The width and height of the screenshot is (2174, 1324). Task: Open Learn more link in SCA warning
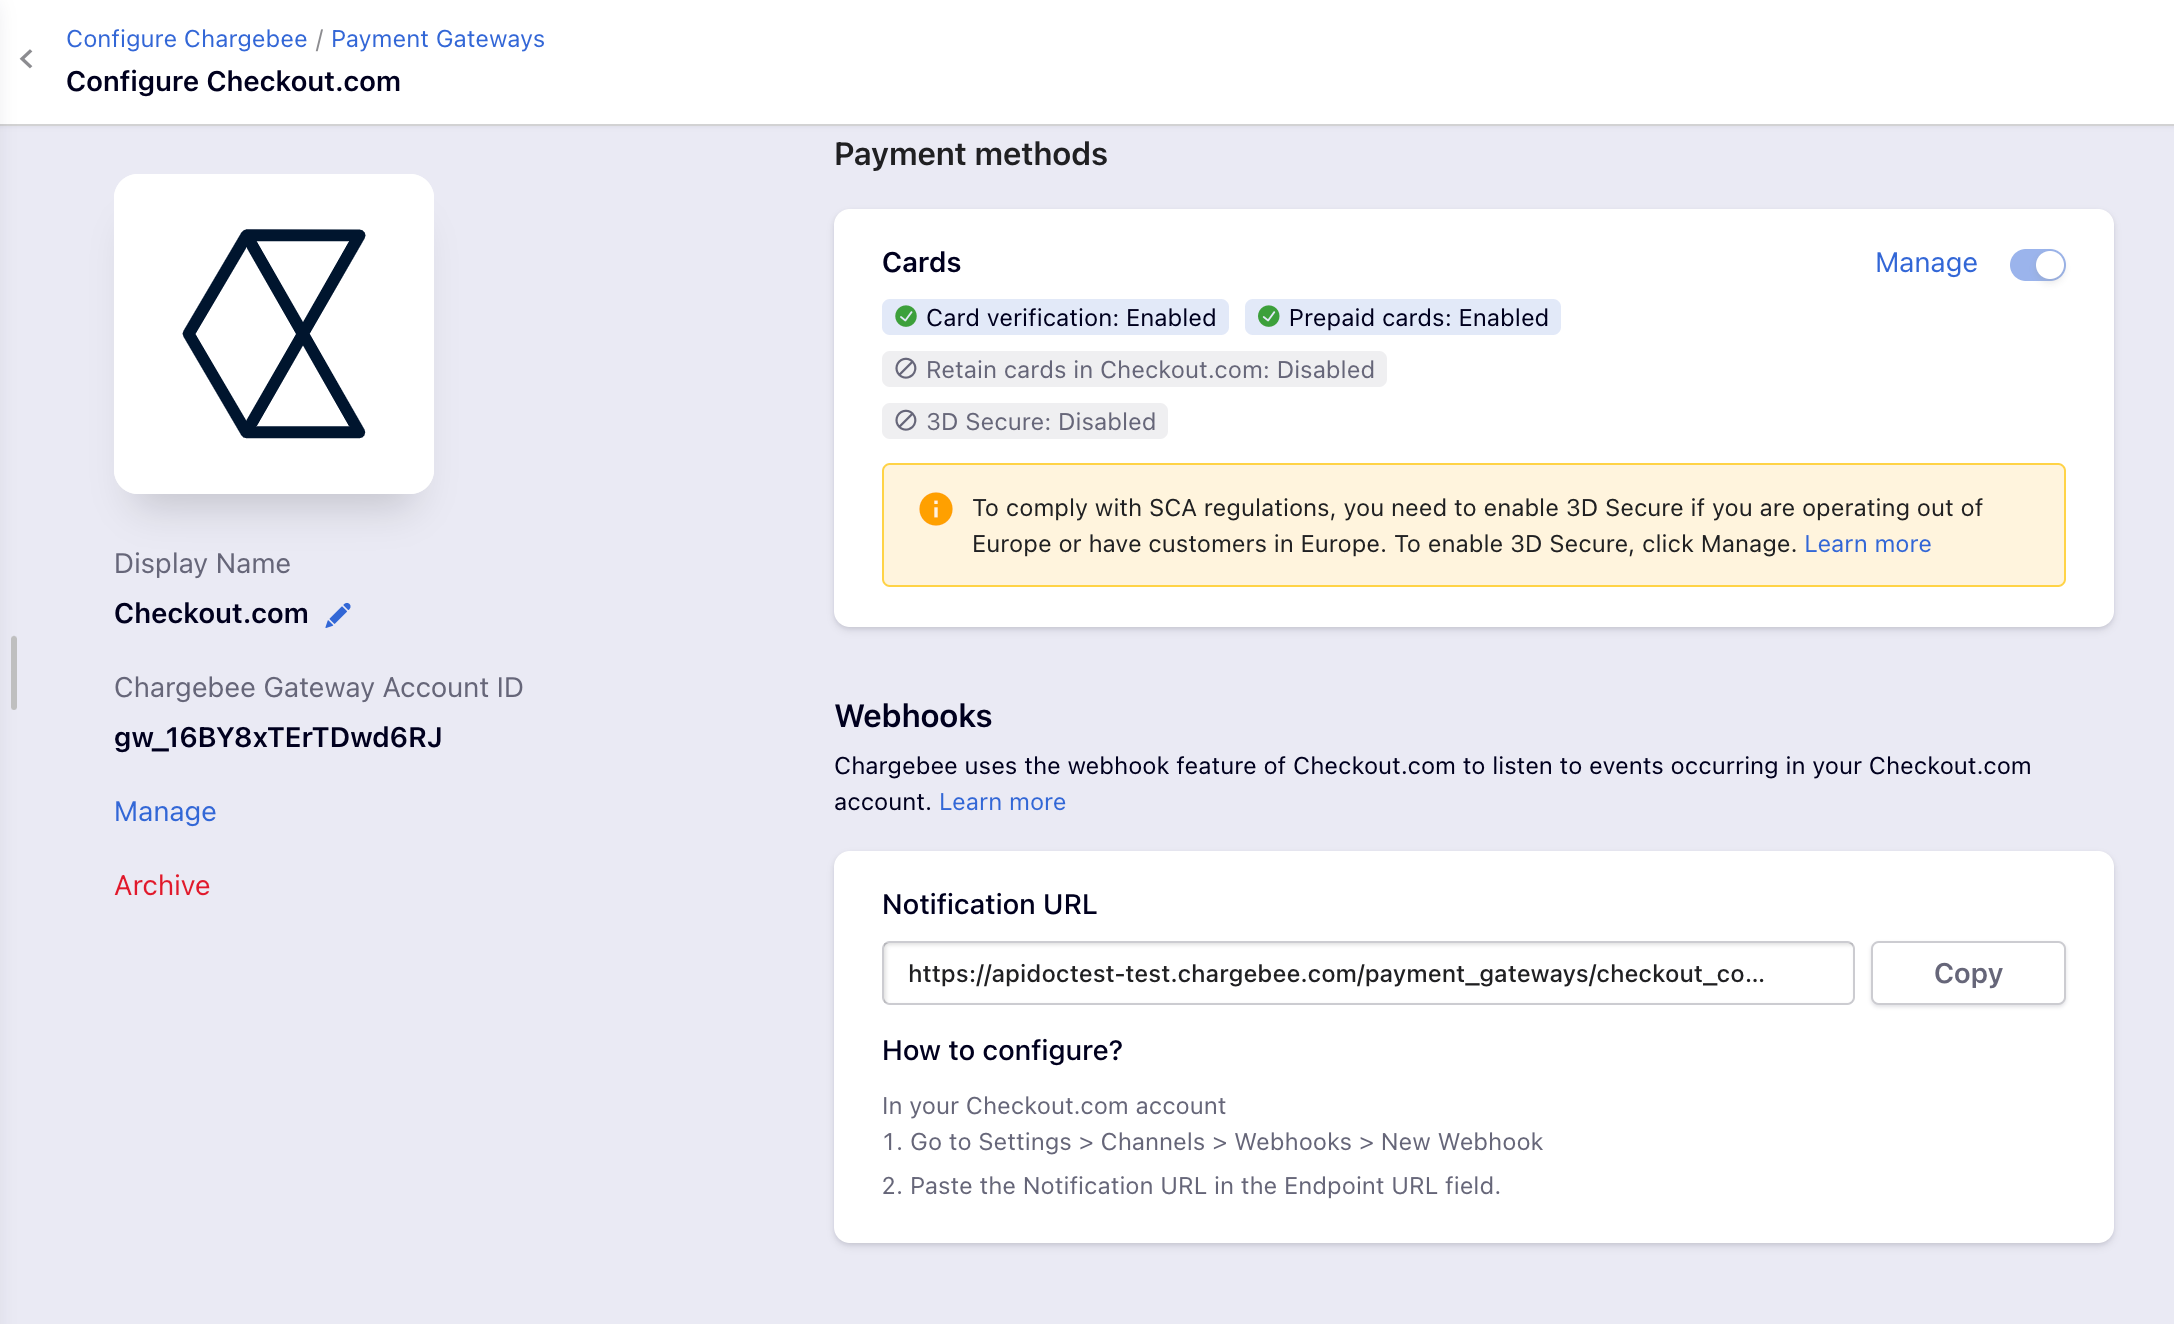pos(1868,544)
